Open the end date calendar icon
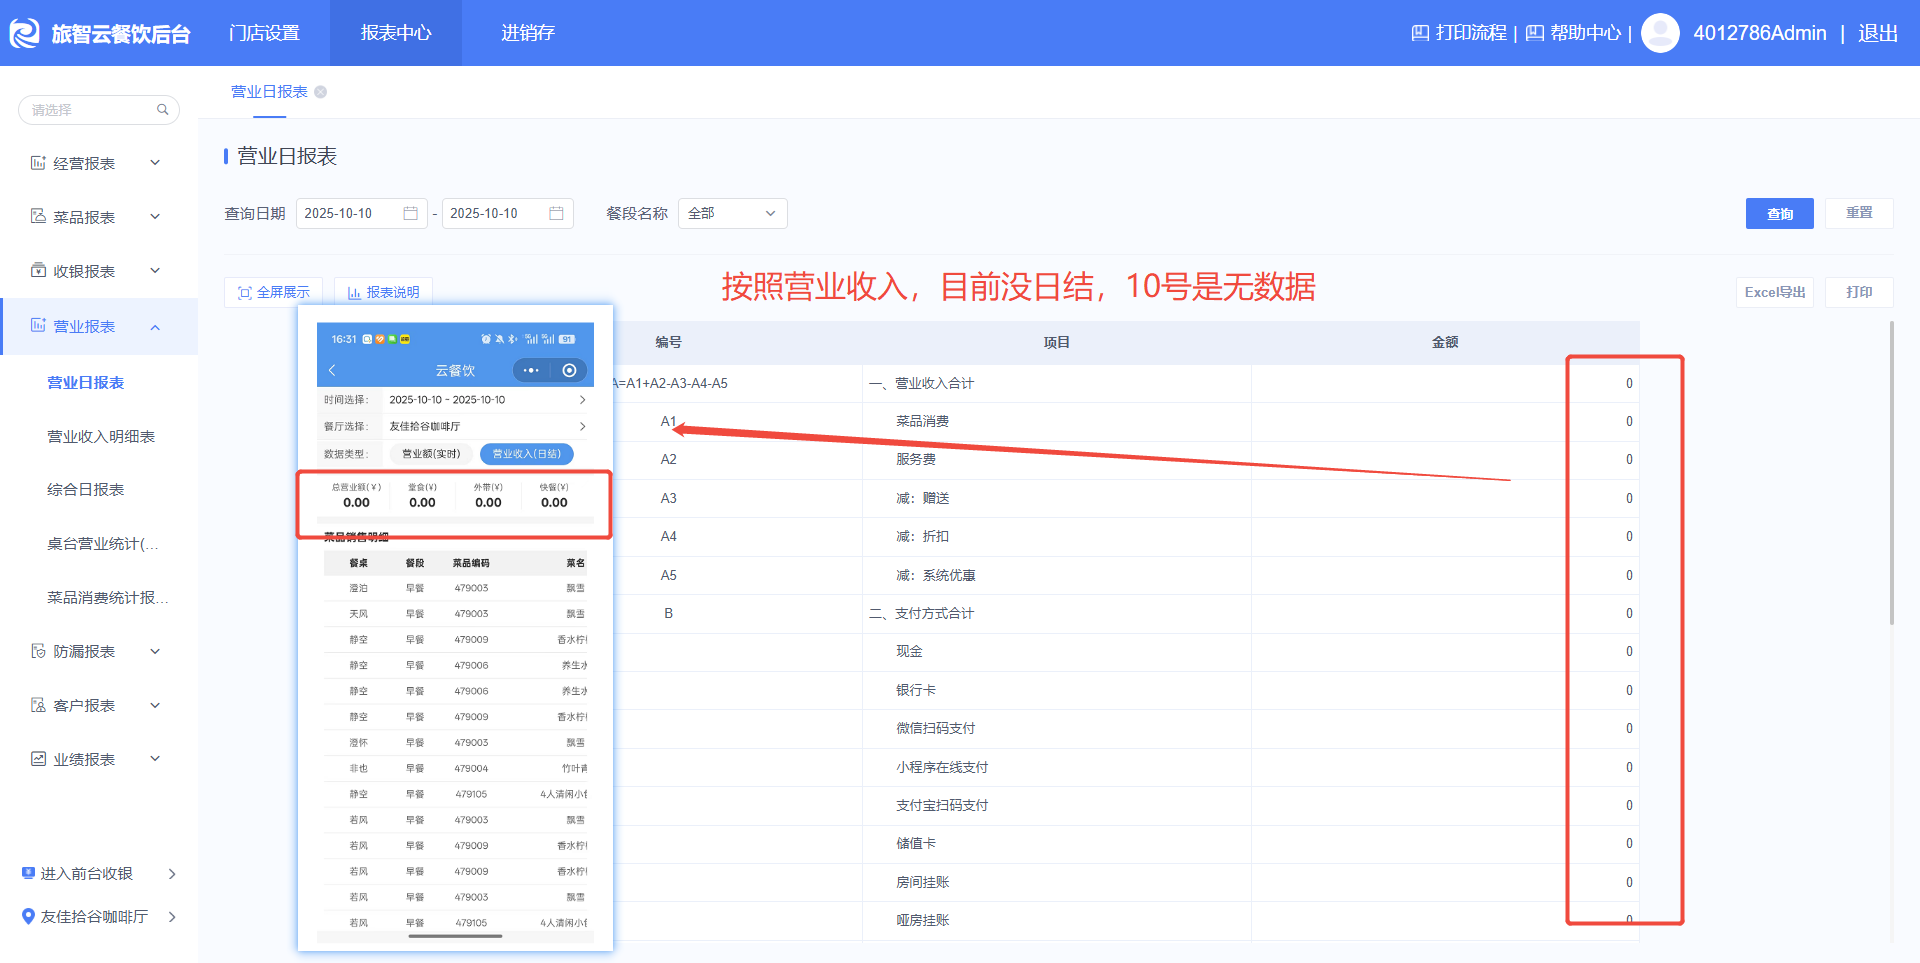This screenshot has width=1920, height=963. [556, 213]
